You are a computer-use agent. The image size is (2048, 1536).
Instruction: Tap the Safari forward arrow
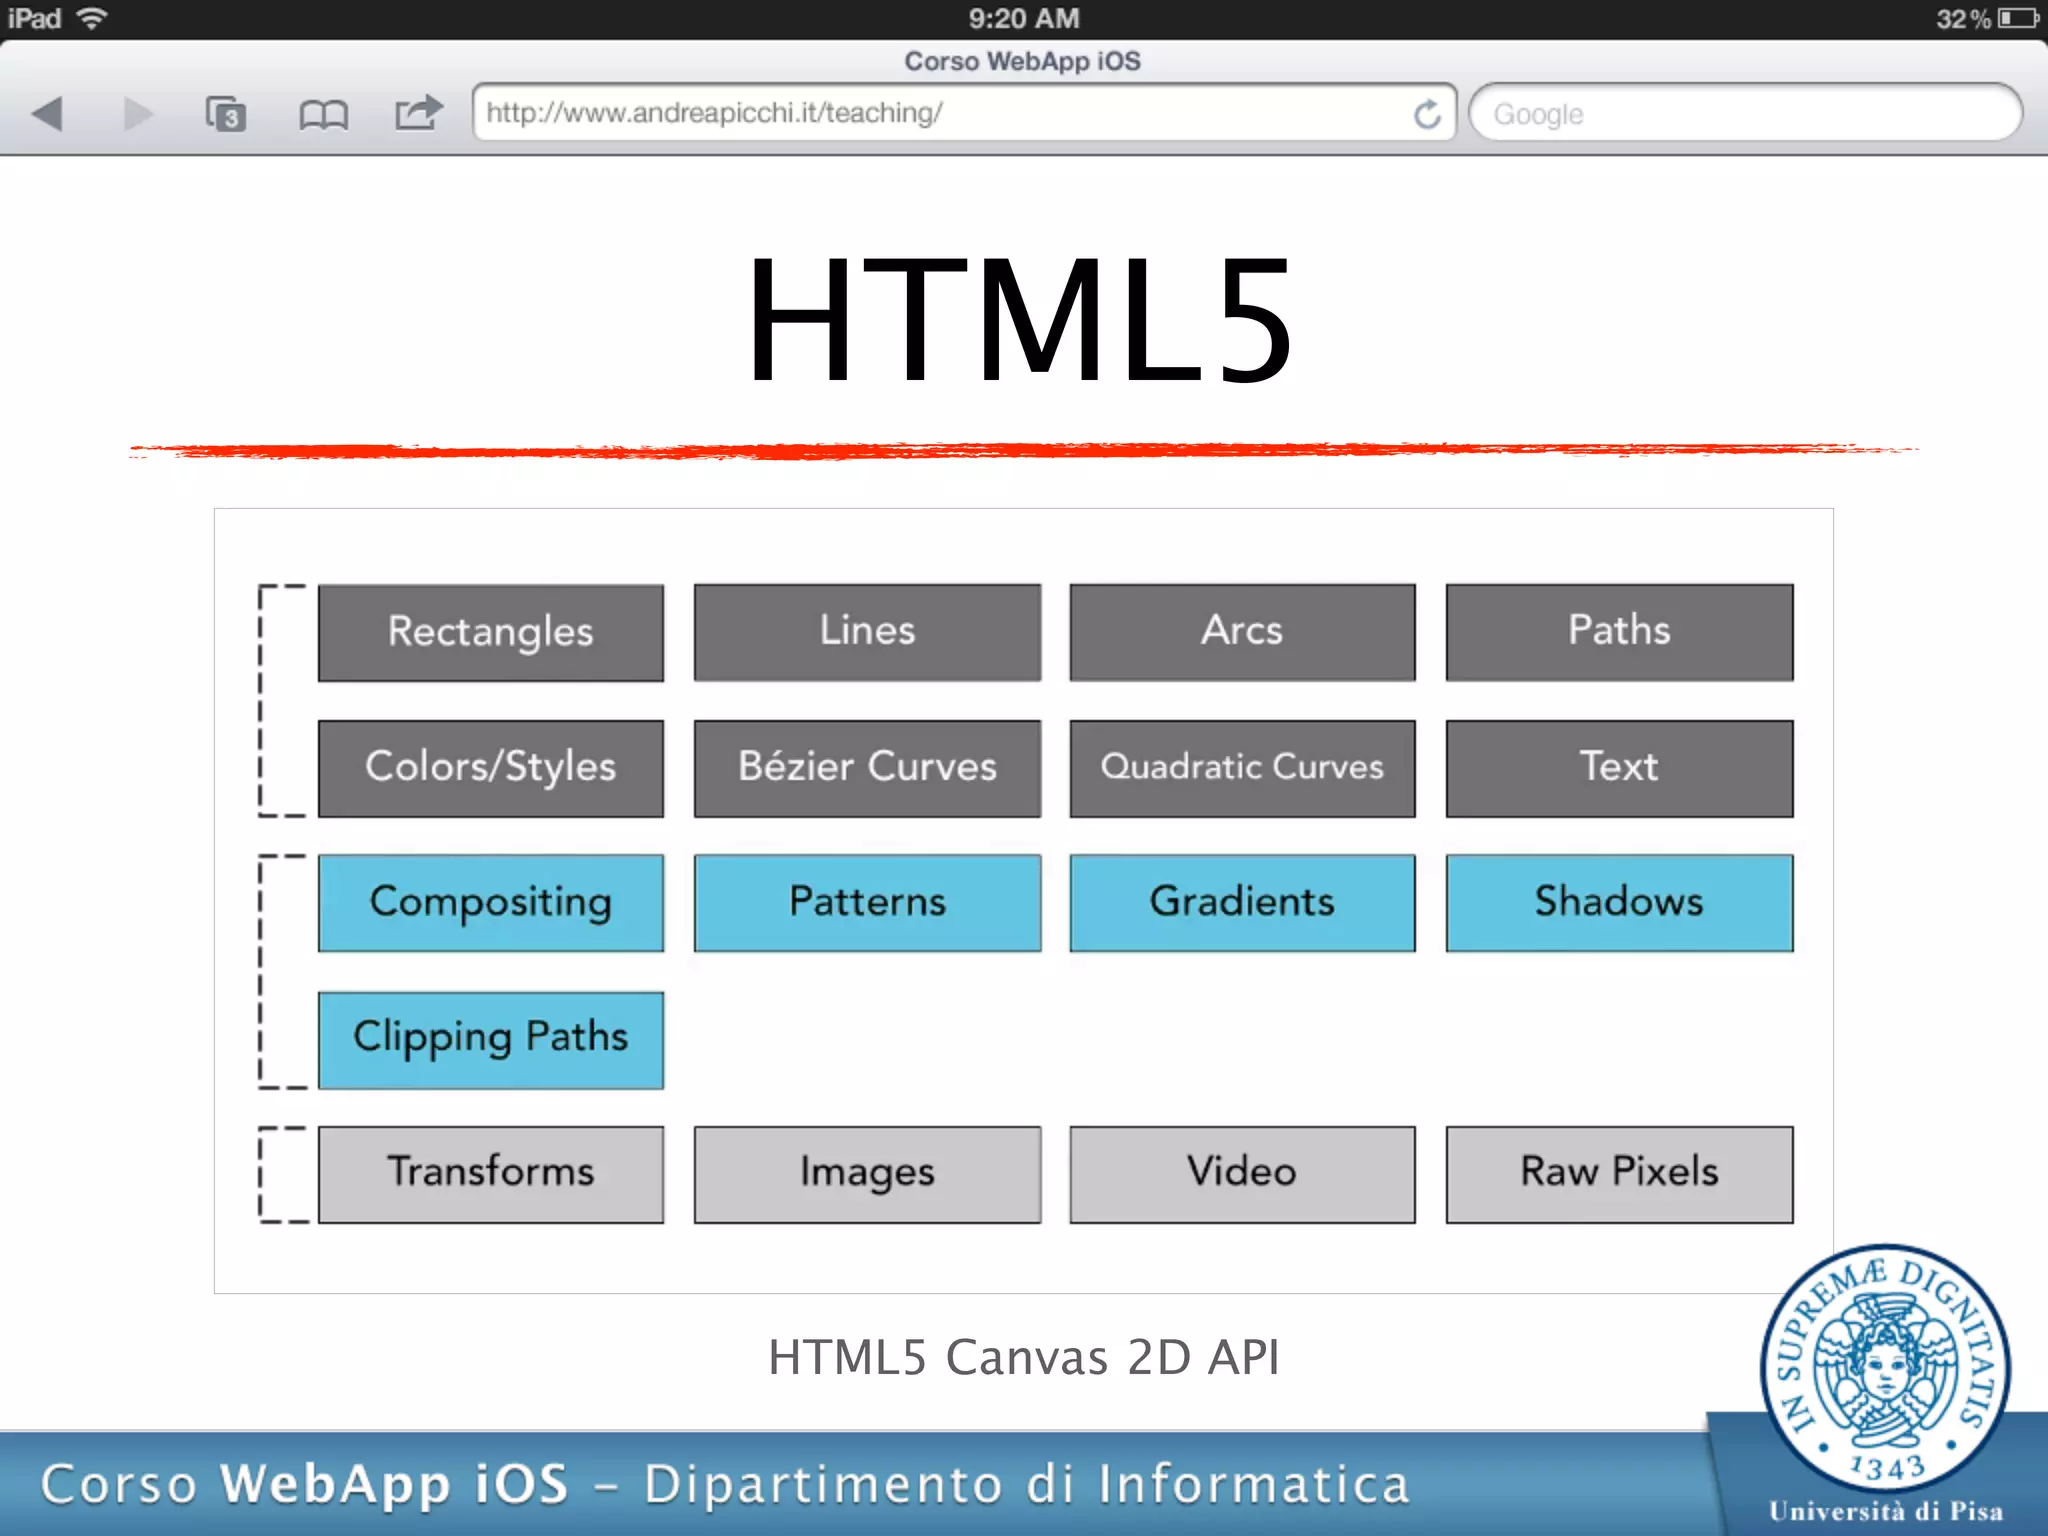[138, 114]
